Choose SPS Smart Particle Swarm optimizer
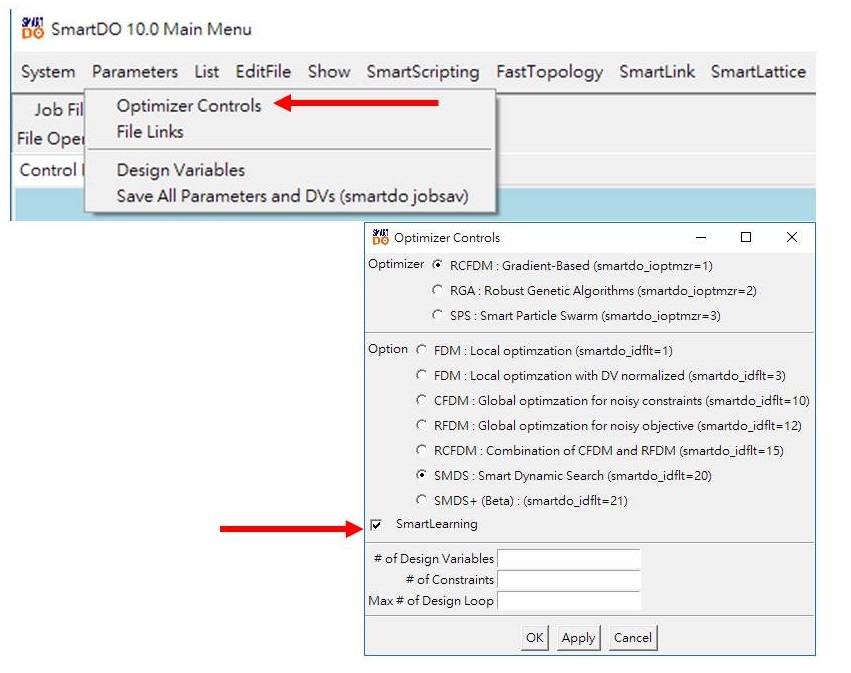Screen dimensions: 851x673 click(x=438, y=316)
